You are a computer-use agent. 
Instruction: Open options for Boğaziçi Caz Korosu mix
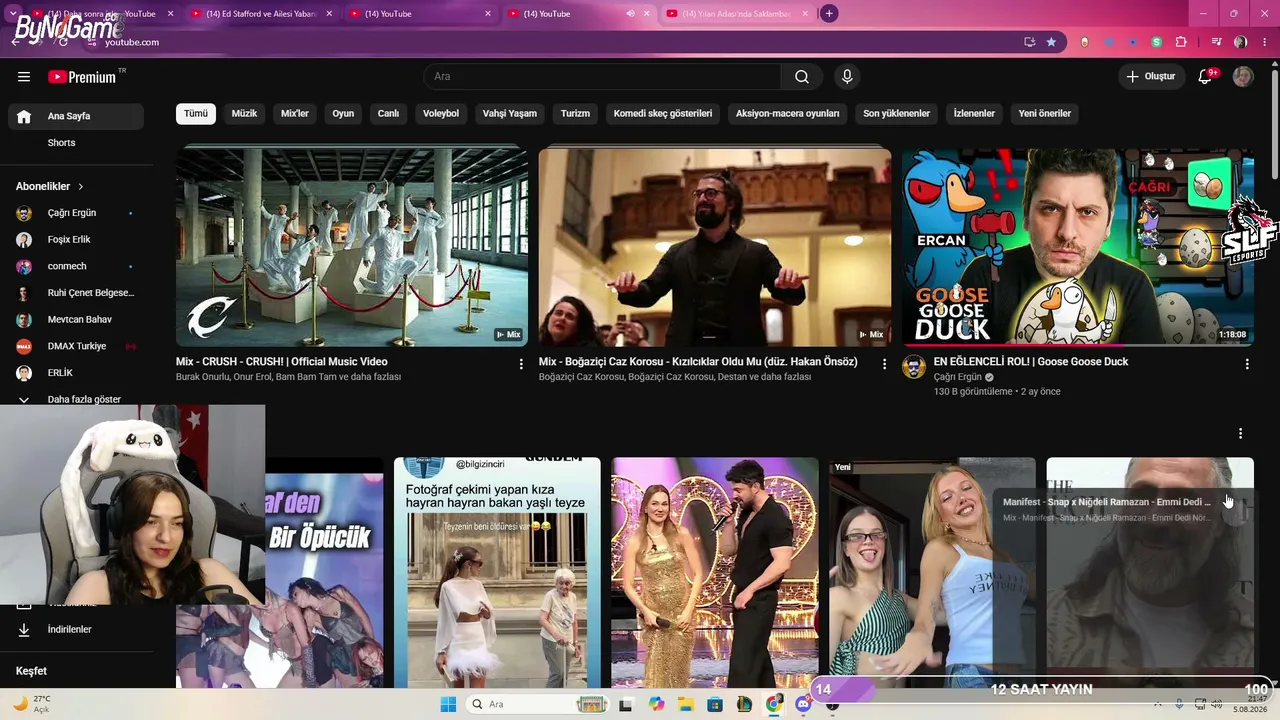point(884,364)
